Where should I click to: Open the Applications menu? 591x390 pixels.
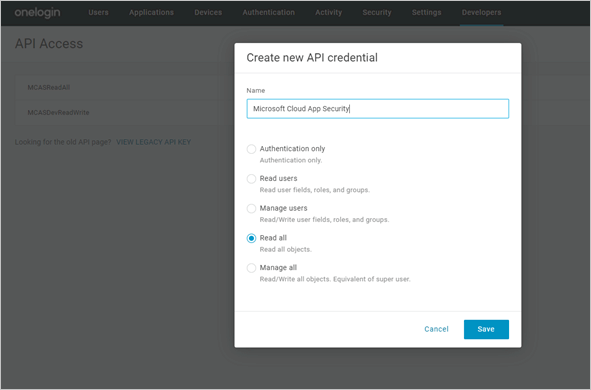tap(152, 12)
